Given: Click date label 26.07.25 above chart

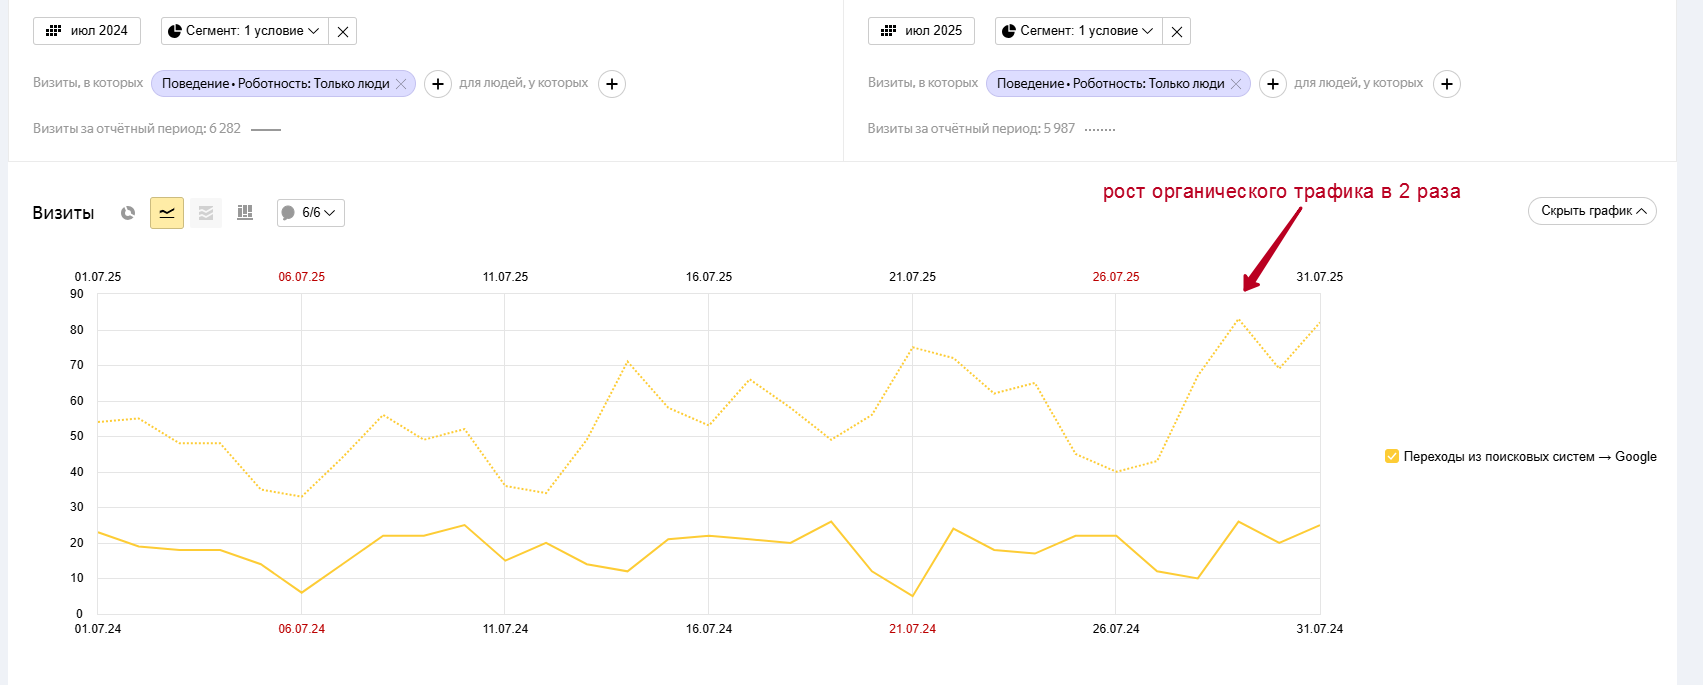Looking at the screenshot, I should click(x=1116, y=277).
